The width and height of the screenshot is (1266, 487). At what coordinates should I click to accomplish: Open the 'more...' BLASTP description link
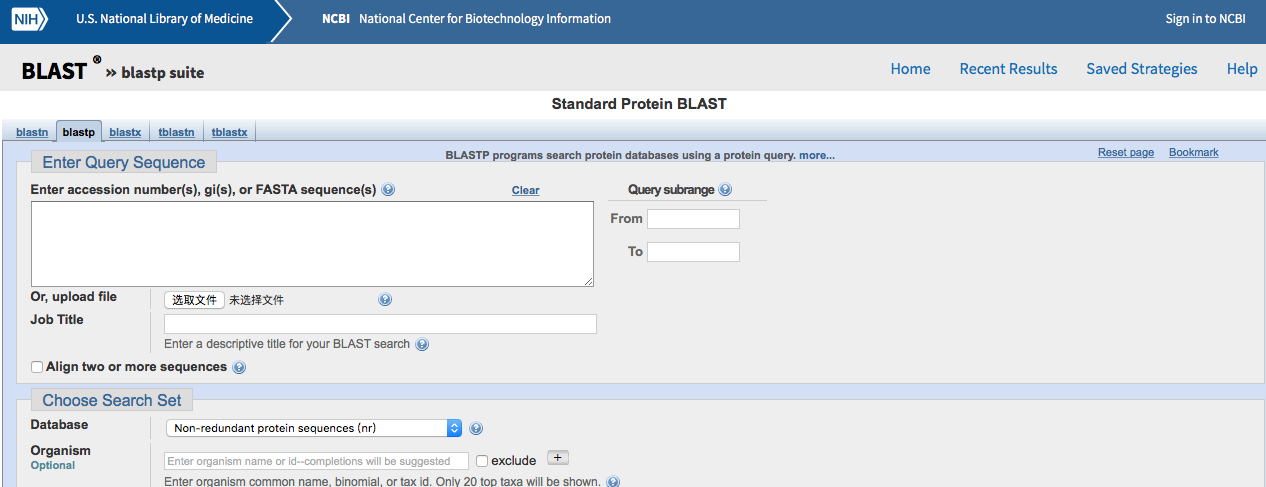coord(817,155)
